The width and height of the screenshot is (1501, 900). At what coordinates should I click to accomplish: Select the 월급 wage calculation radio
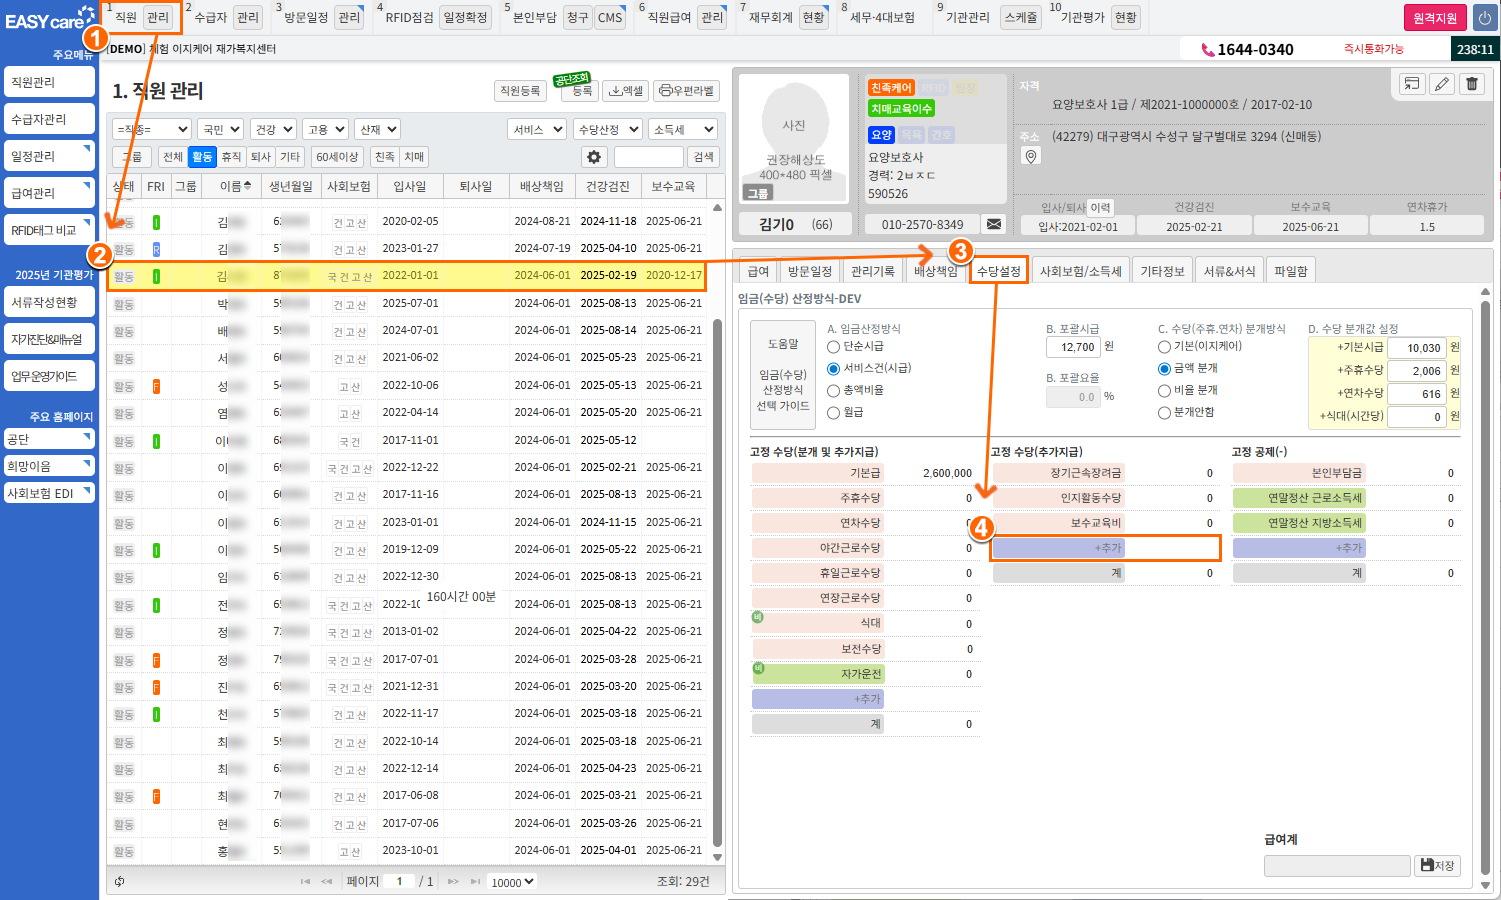tap(833, 413)
